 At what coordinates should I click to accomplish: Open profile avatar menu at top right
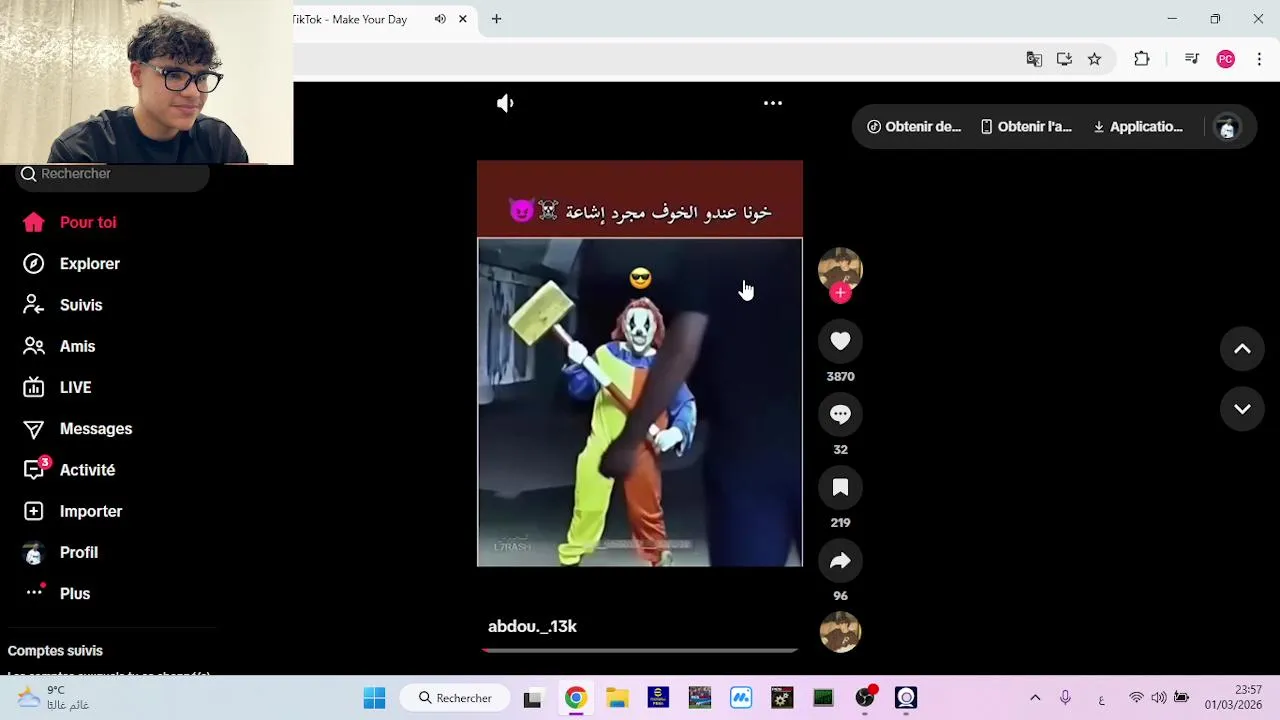point(1227,127)
